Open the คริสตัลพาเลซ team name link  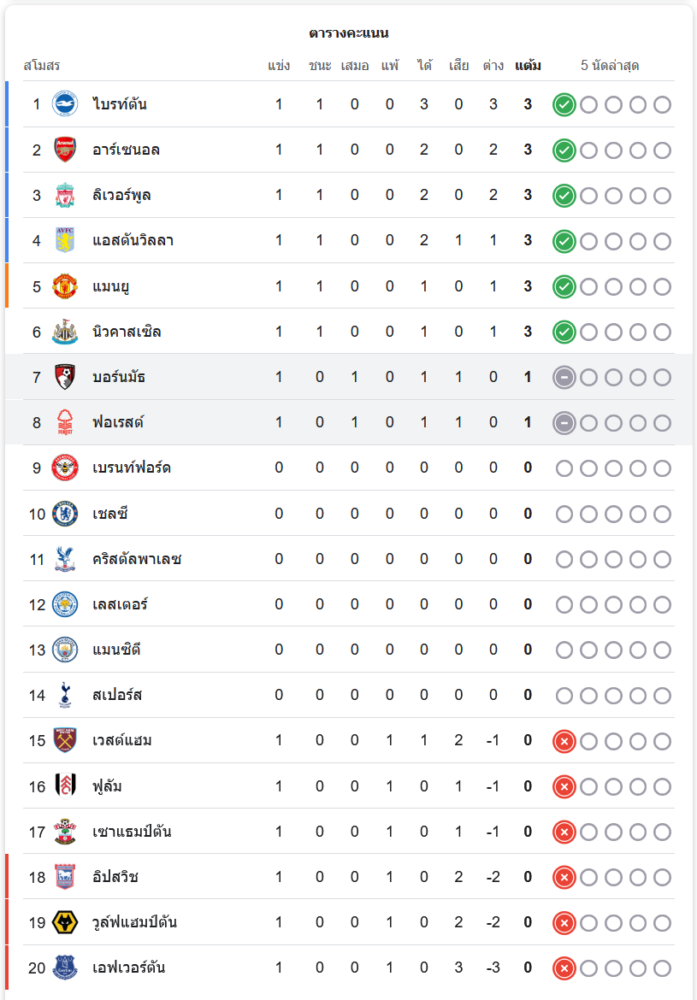point(137,559)
